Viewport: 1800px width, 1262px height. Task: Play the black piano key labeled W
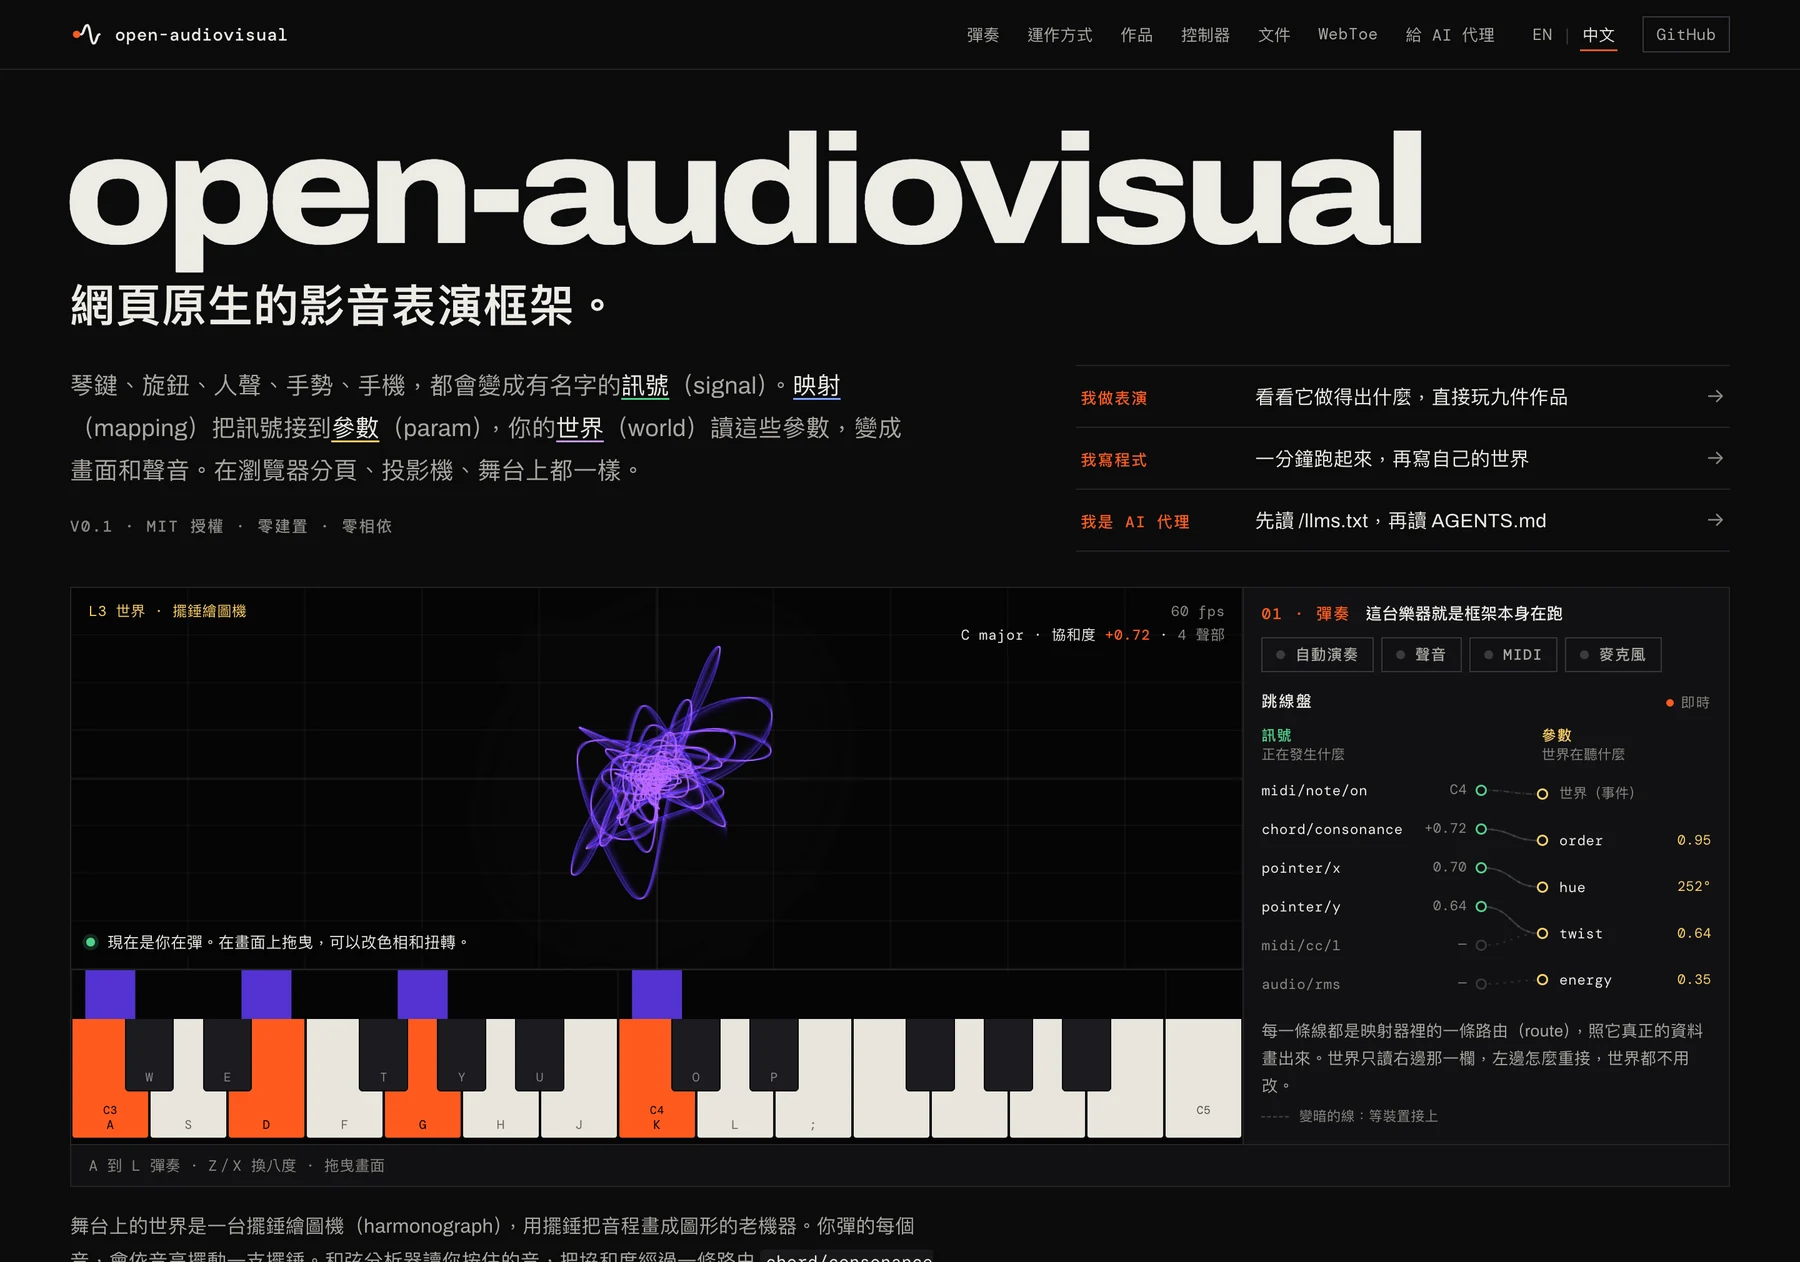tap(149, 1054)
